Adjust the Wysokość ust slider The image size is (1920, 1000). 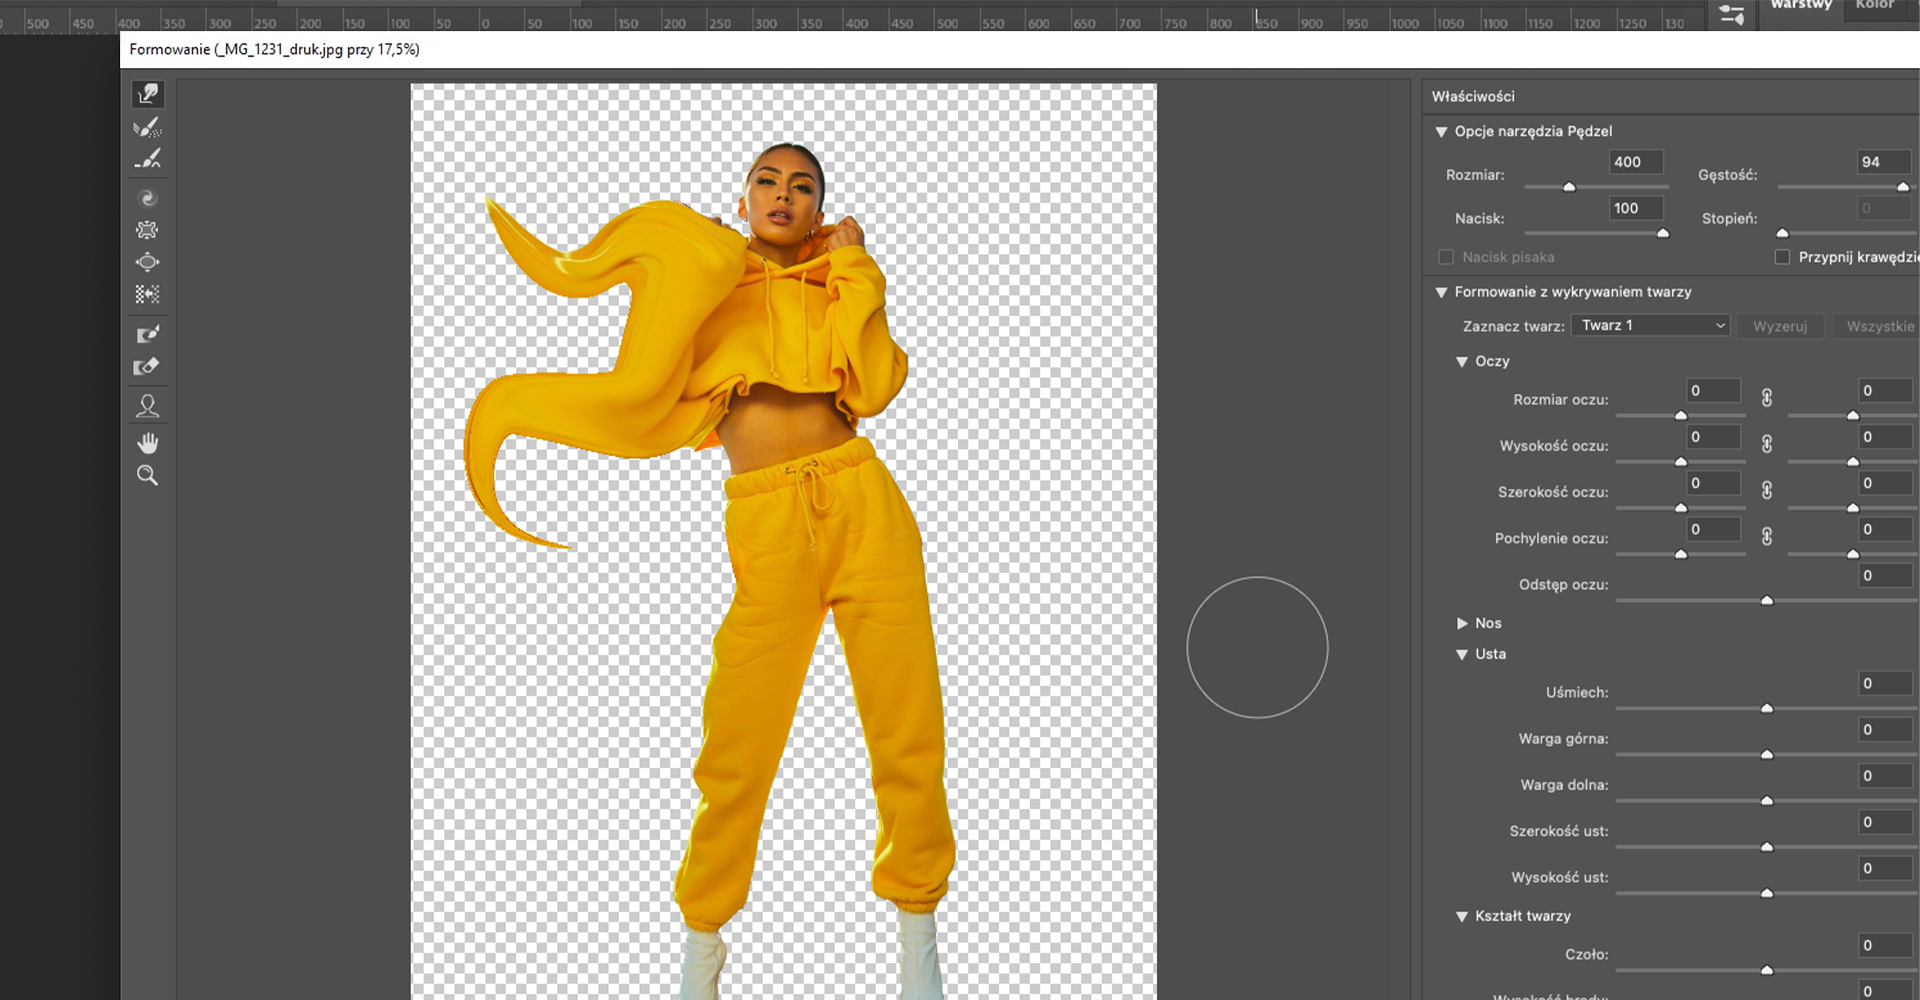[1767, 893]
